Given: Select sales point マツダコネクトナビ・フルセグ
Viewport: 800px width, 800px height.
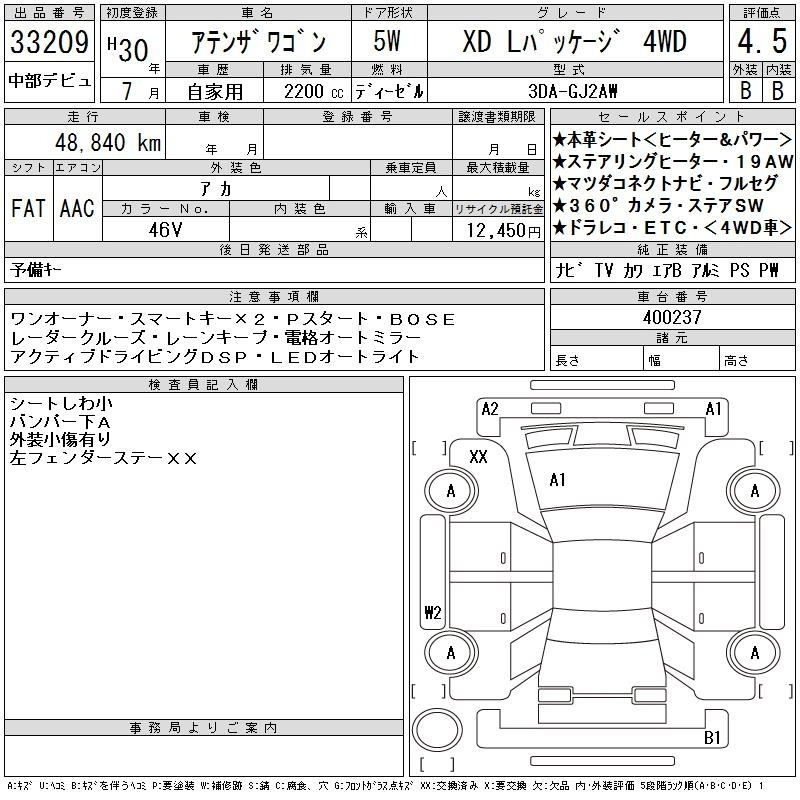Looking at the screenshot, I should pyautogui.click(x=665, y=183).
